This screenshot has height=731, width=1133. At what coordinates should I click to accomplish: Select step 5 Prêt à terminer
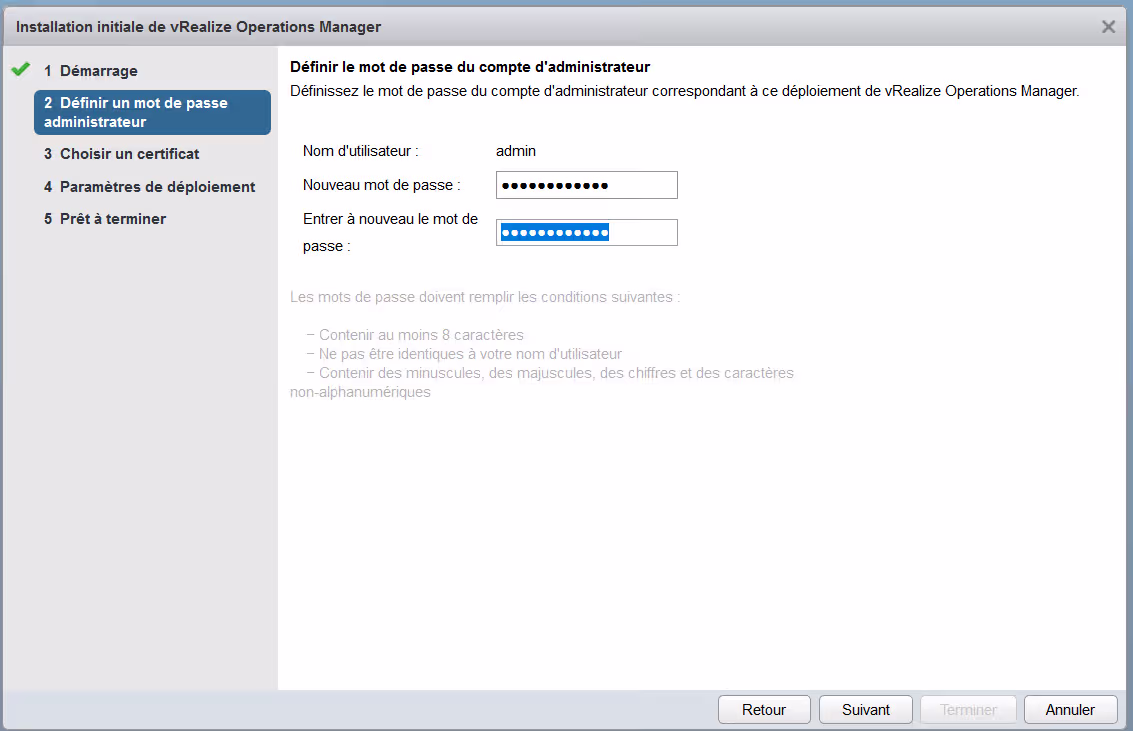112,219
